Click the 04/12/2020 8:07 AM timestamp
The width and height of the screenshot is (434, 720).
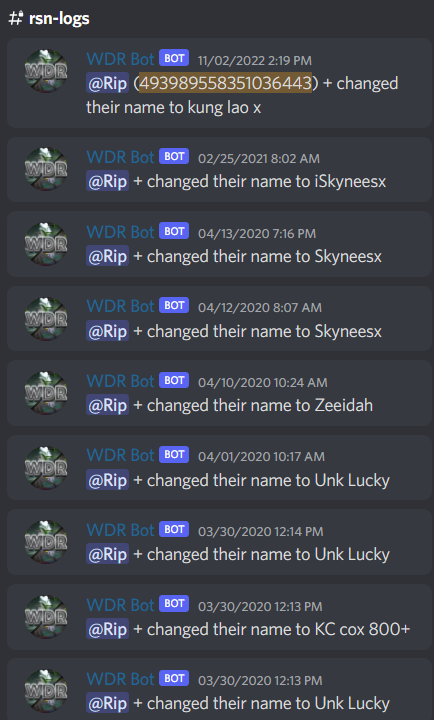pos(260,308)
